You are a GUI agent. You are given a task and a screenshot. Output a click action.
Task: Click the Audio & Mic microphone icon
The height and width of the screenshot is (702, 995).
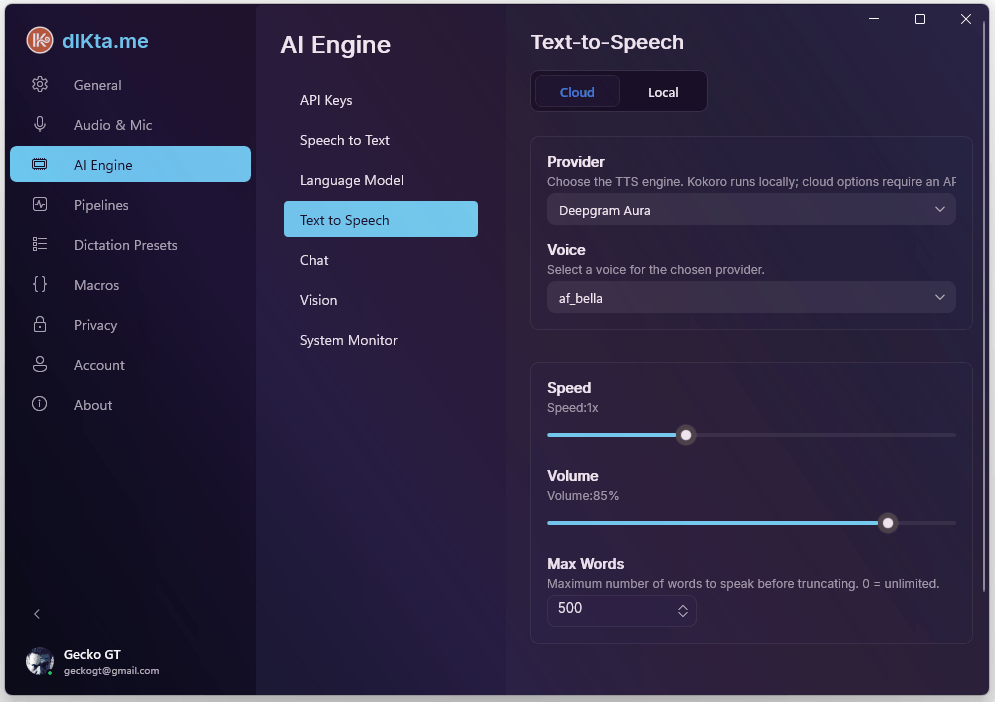pyautogui.click(x=40, y=124)
